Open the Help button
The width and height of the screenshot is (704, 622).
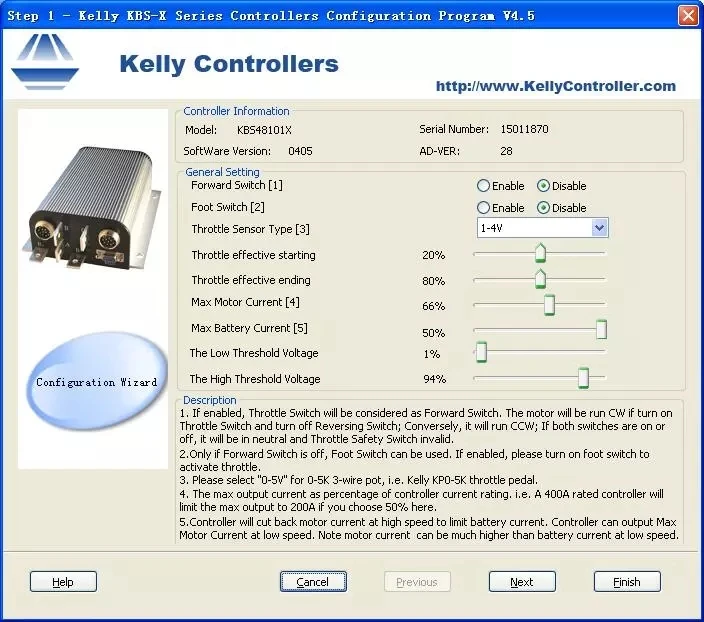[x=63, y=582]
